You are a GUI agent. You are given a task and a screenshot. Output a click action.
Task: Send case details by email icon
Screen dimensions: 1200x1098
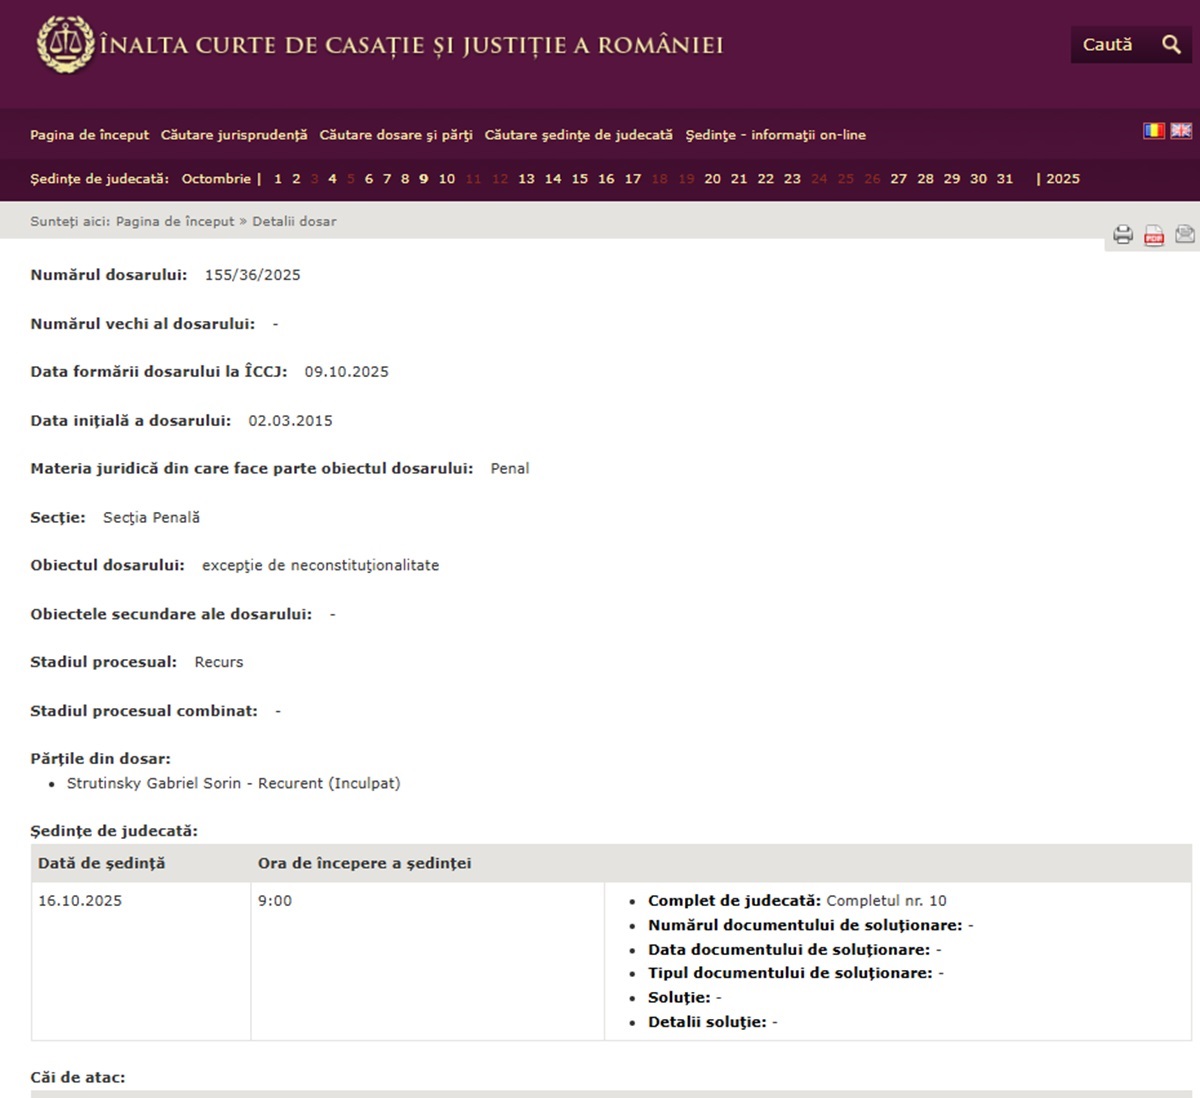[x=1185, y=234]
